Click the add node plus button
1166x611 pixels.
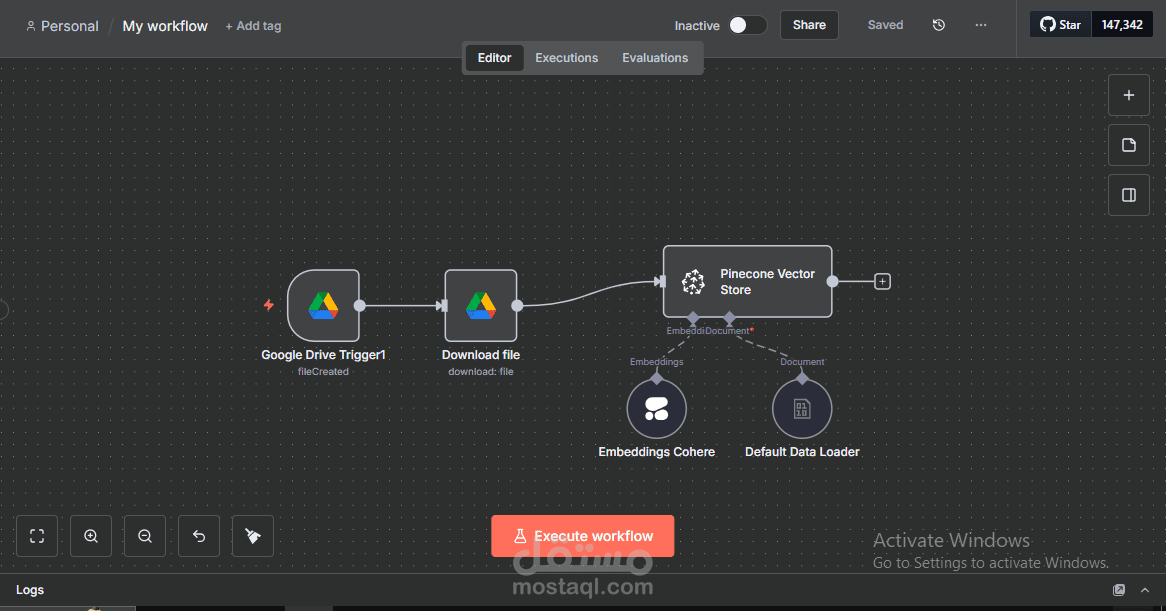(x=1129, y=95)
